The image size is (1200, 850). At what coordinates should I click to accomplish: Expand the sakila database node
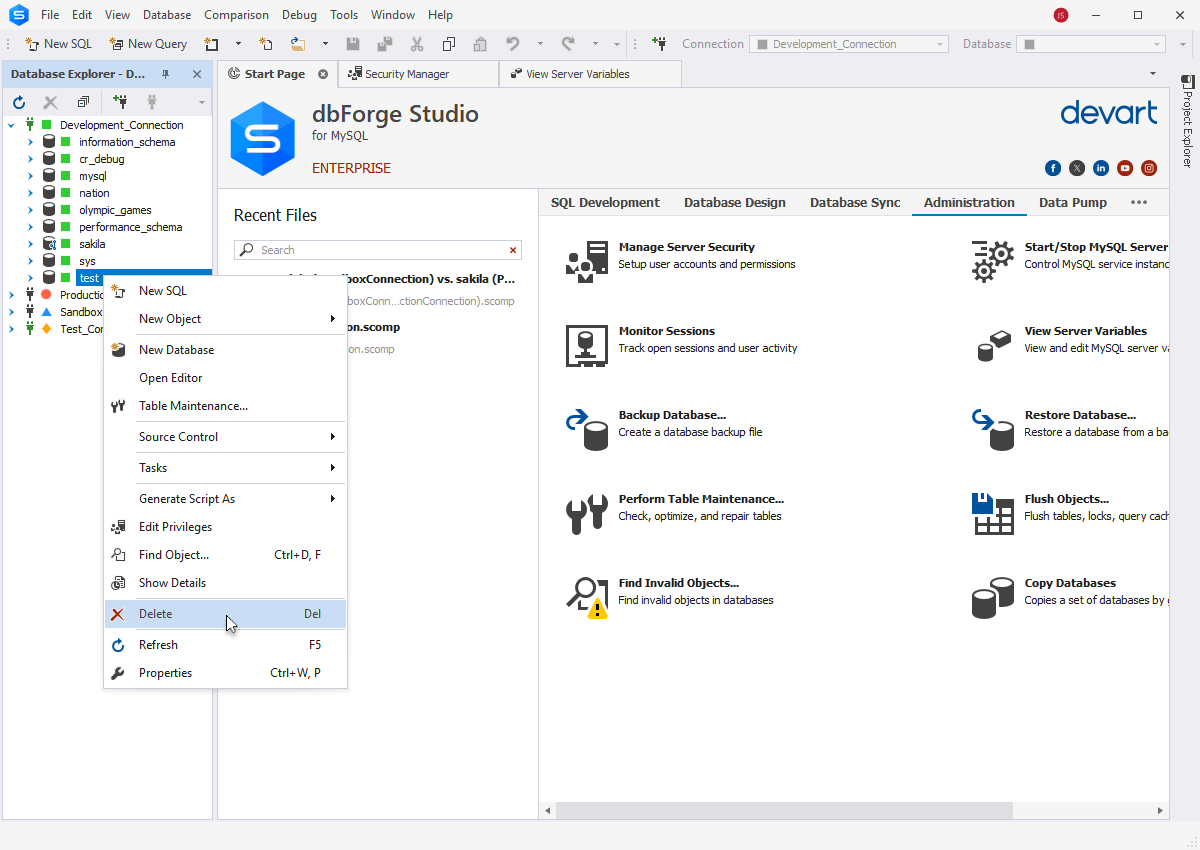click(30, 244)
